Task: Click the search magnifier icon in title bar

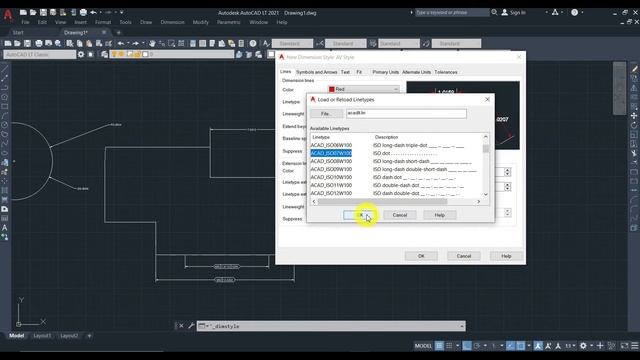Action: 494,13
